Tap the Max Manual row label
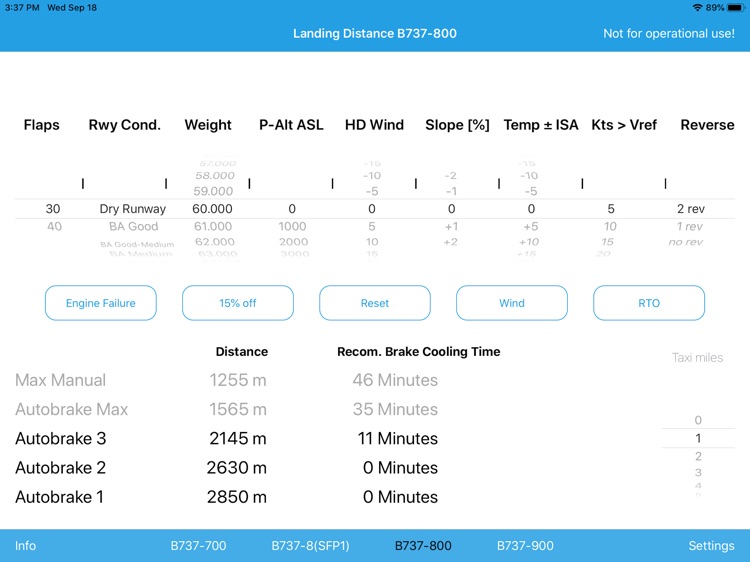This screenshot has width=750, height=562. [x=60, y=380]
